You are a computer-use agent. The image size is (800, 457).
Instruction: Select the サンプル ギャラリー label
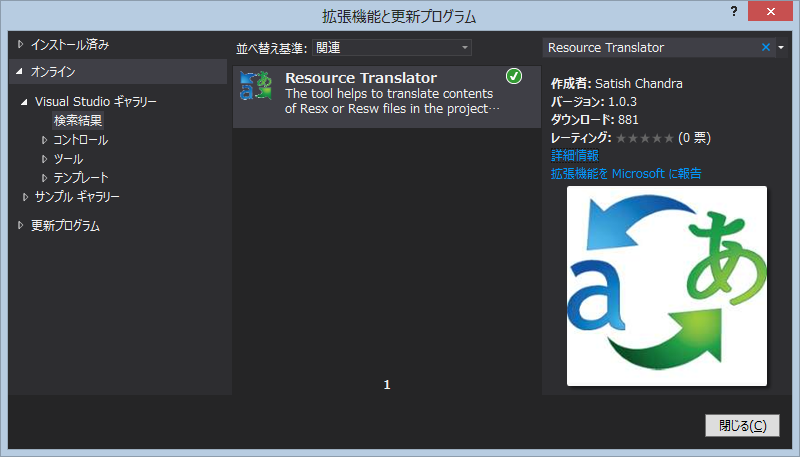[x=77, y=197]
